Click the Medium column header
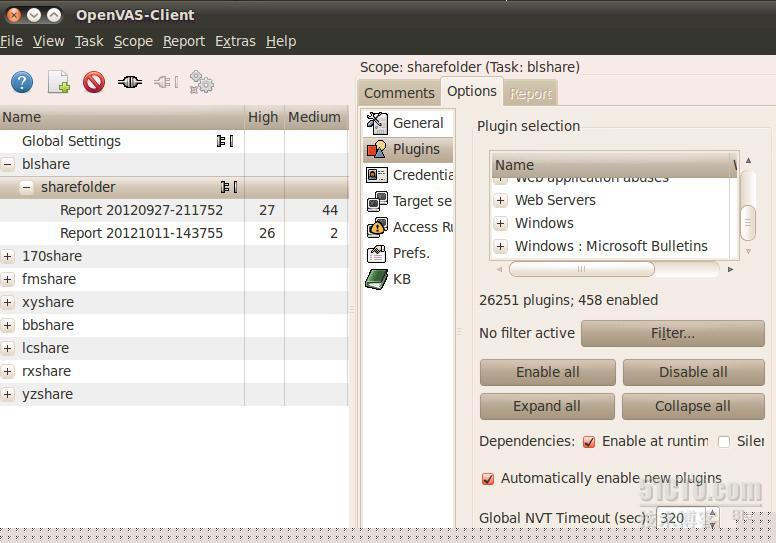 pos(316,117)
